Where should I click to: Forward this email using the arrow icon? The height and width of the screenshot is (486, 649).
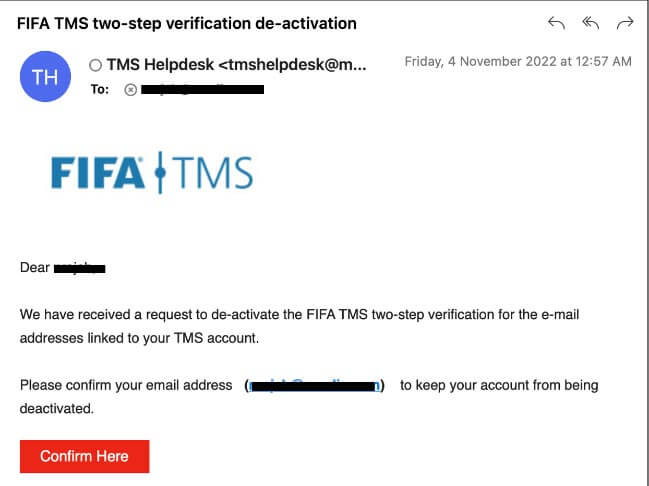[626, 22]
